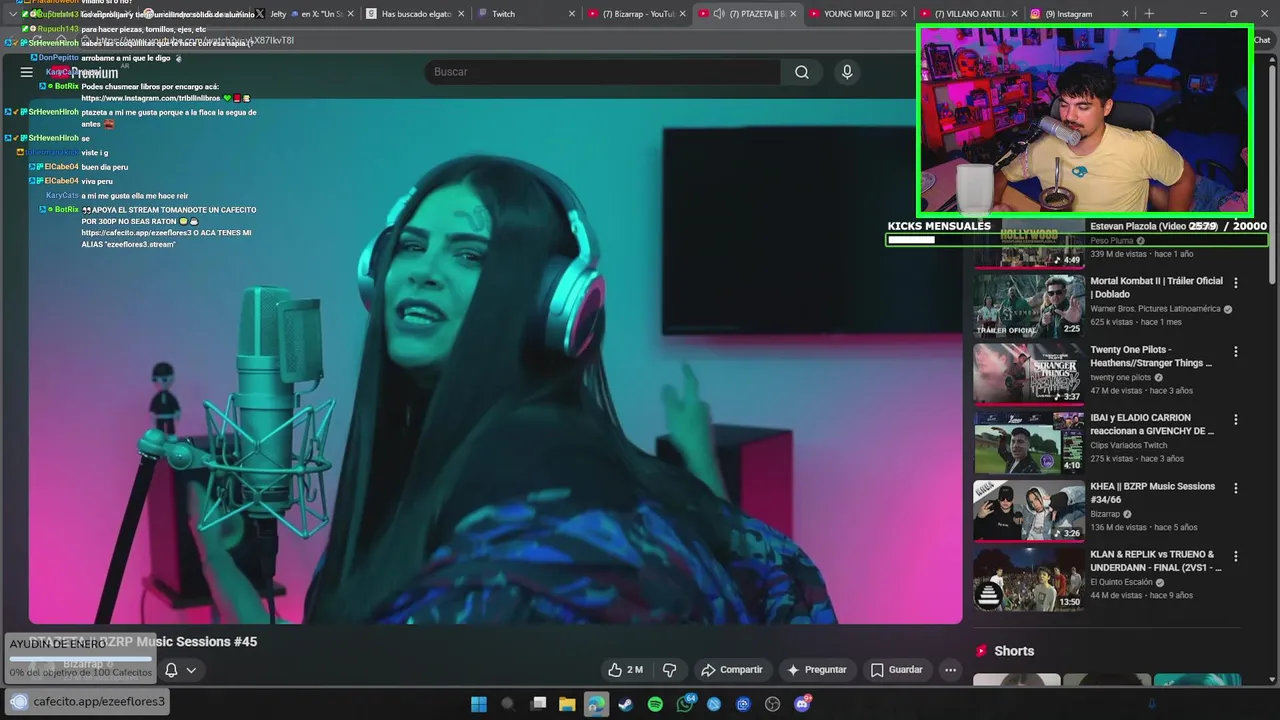Image resolution: width=1280 pixels, height=720 pixels.
Task: Open Task View from the taskbar
Action: 538,704
